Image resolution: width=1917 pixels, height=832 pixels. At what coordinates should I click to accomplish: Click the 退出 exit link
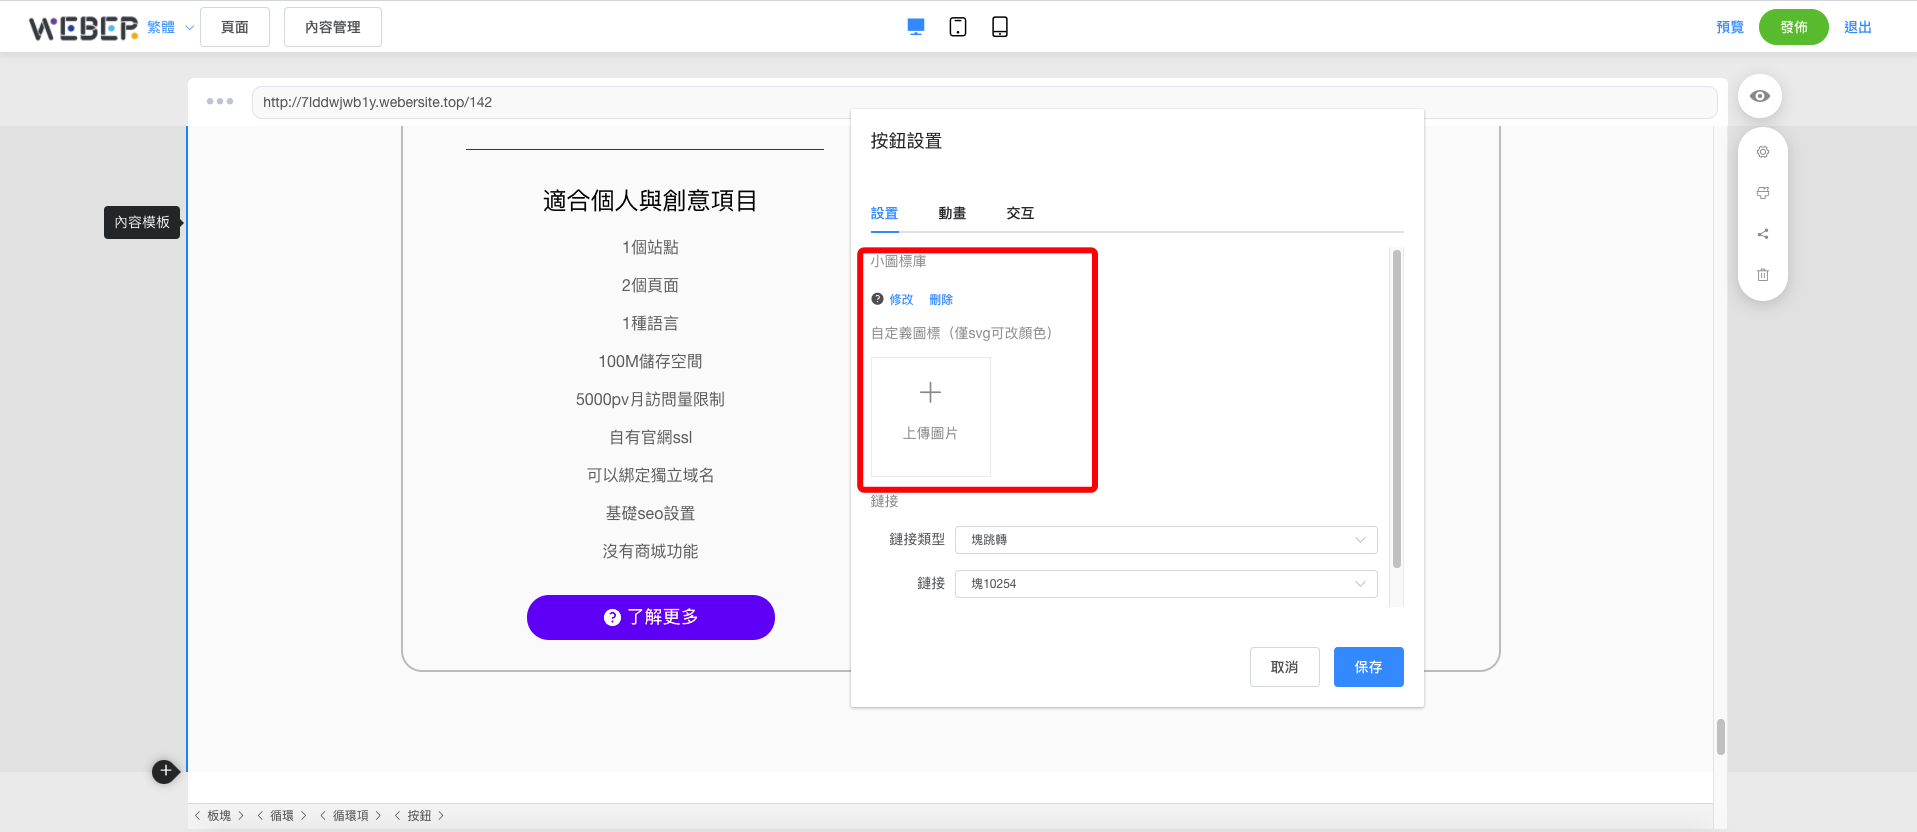[x=1858, y=27]
